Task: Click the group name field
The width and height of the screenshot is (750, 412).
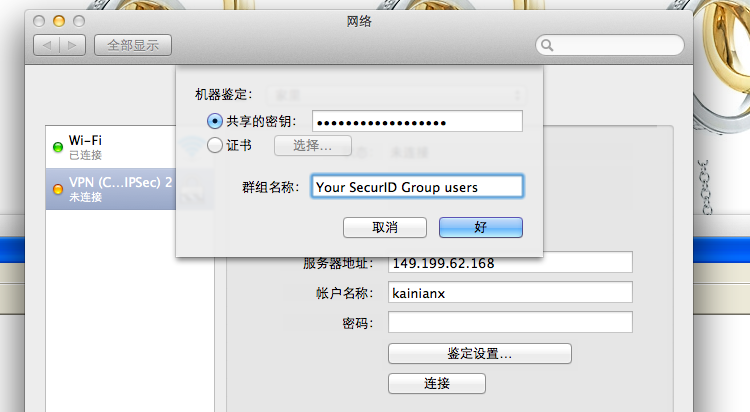Action: coord(417,186)
